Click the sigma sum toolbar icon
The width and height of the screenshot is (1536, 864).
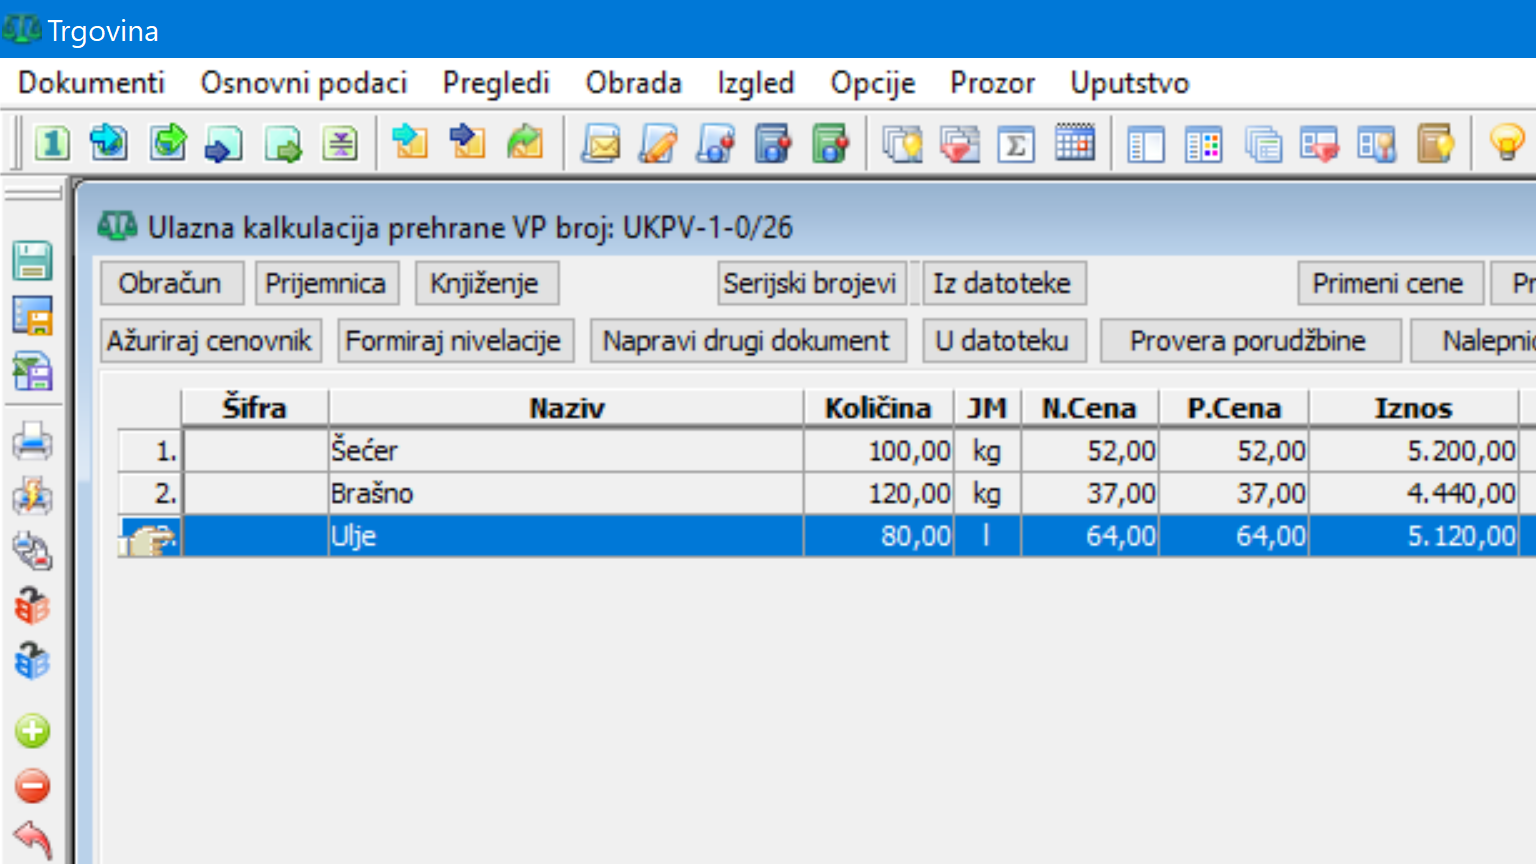point(1016,145)
